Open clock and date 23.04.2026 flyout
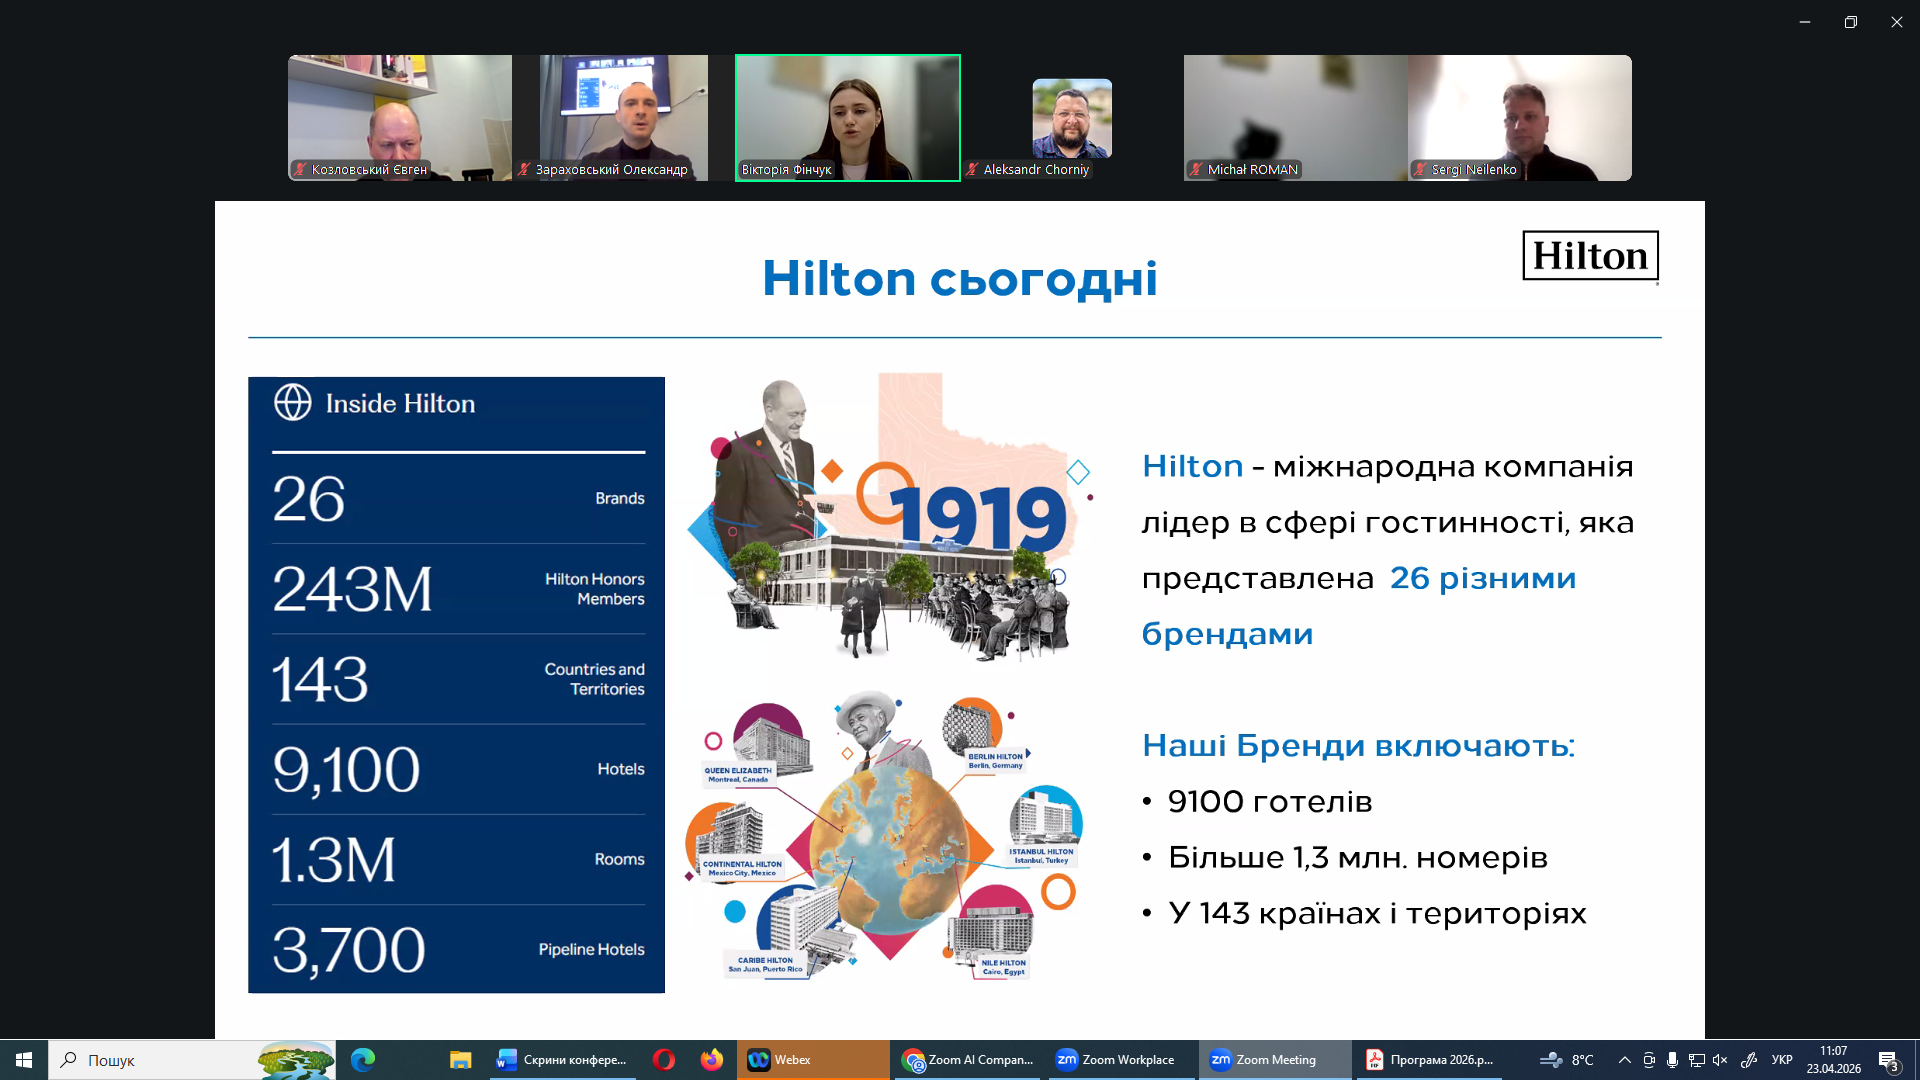The height and width of the screenshot is (1080, 1920). [x=1833, y=1060]
